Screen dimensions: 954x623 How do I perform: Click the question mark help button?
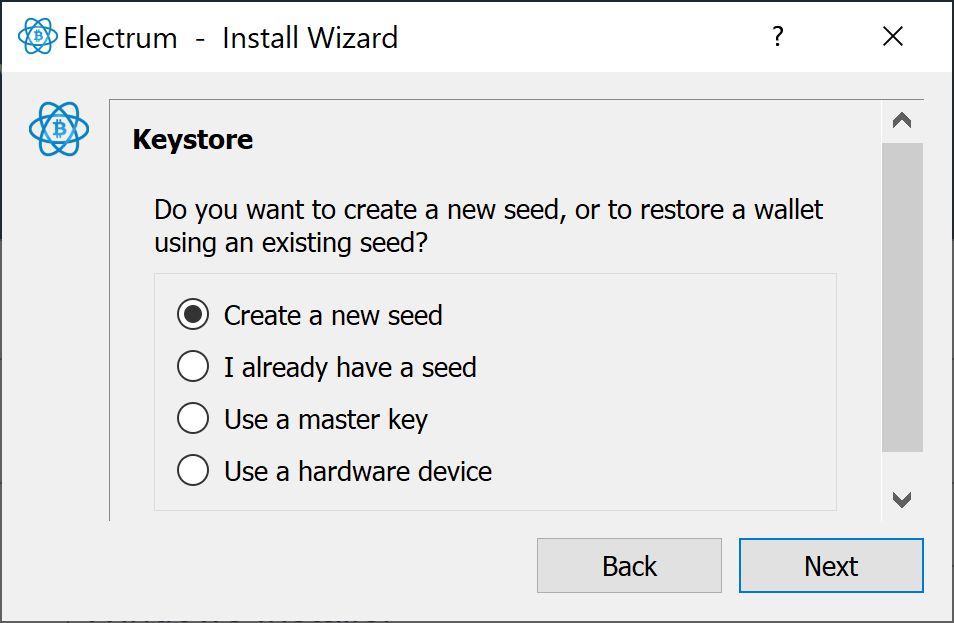pyautogui.click(x=777, y=37)
